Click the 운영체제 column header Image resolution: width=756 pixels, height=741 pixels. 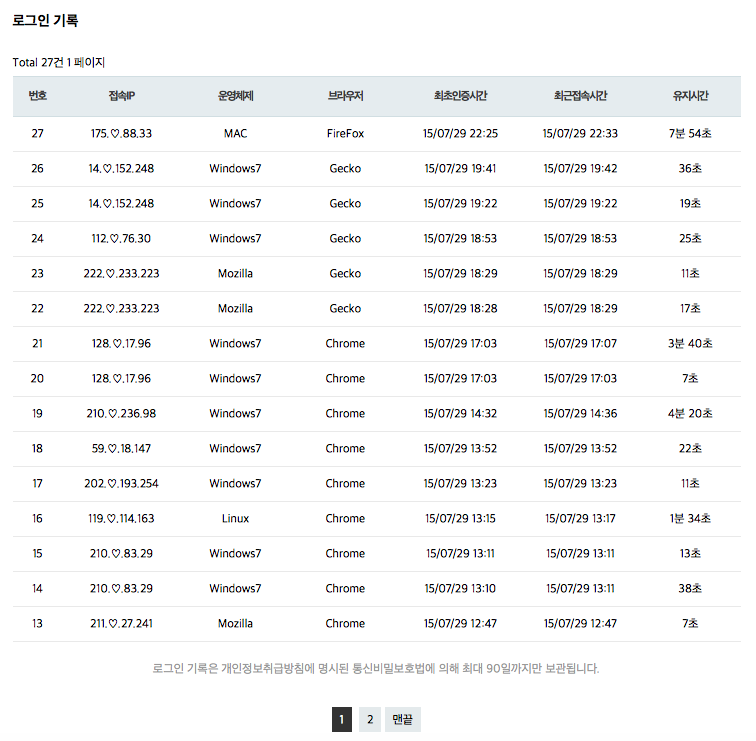[235, 96]
